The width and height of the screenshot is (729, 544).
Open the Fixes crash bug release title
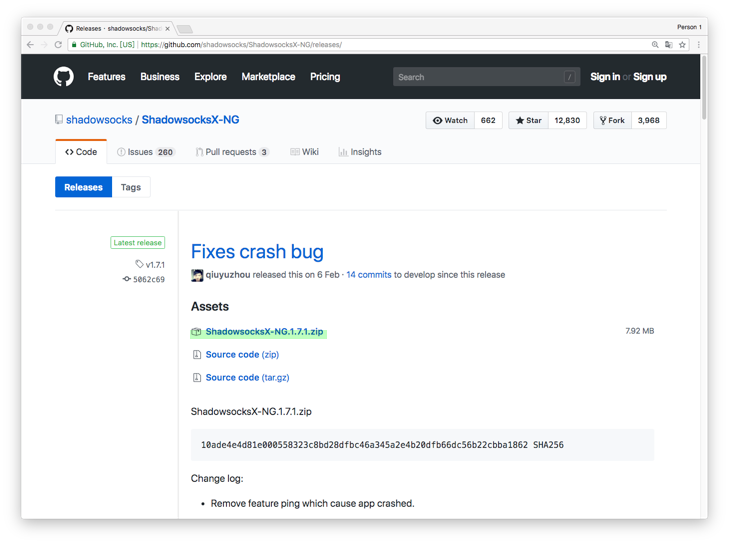tap(257, 252)
